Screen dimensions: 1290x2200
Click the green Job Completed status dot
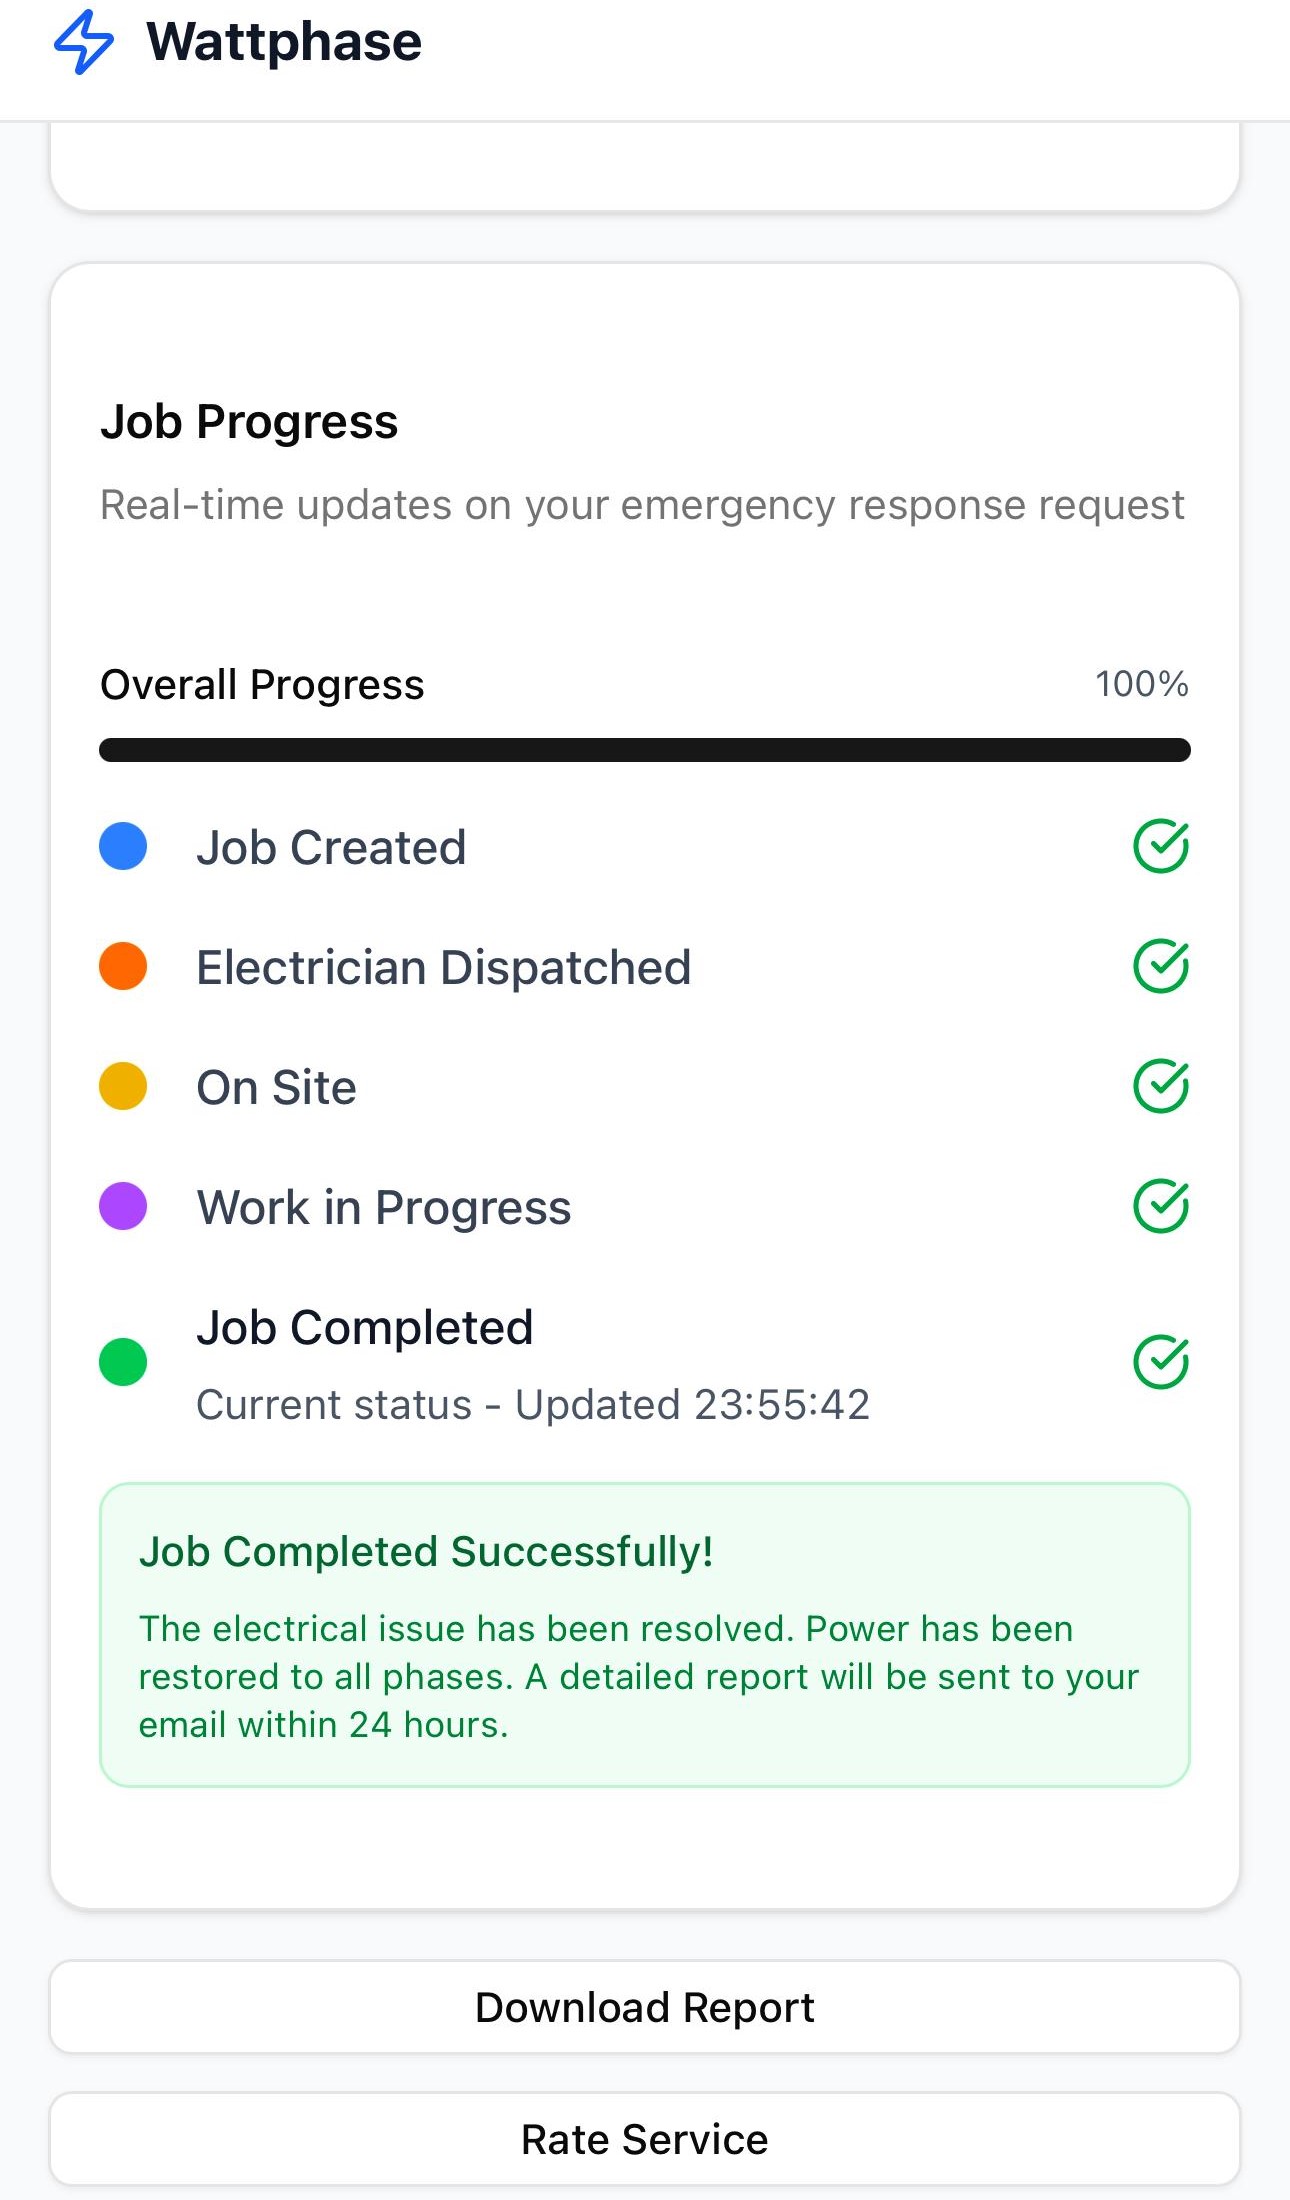(x=123, y=1362)
